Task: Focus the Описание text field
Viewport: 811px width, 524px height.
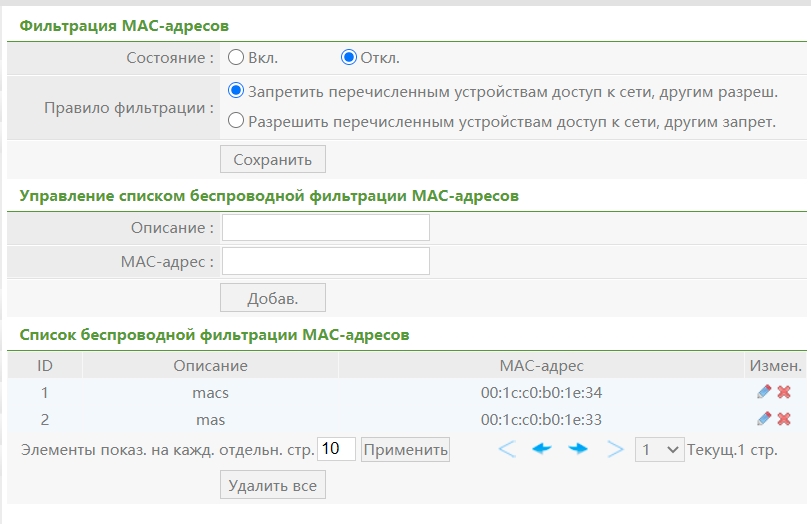Action: pos(326,228)
